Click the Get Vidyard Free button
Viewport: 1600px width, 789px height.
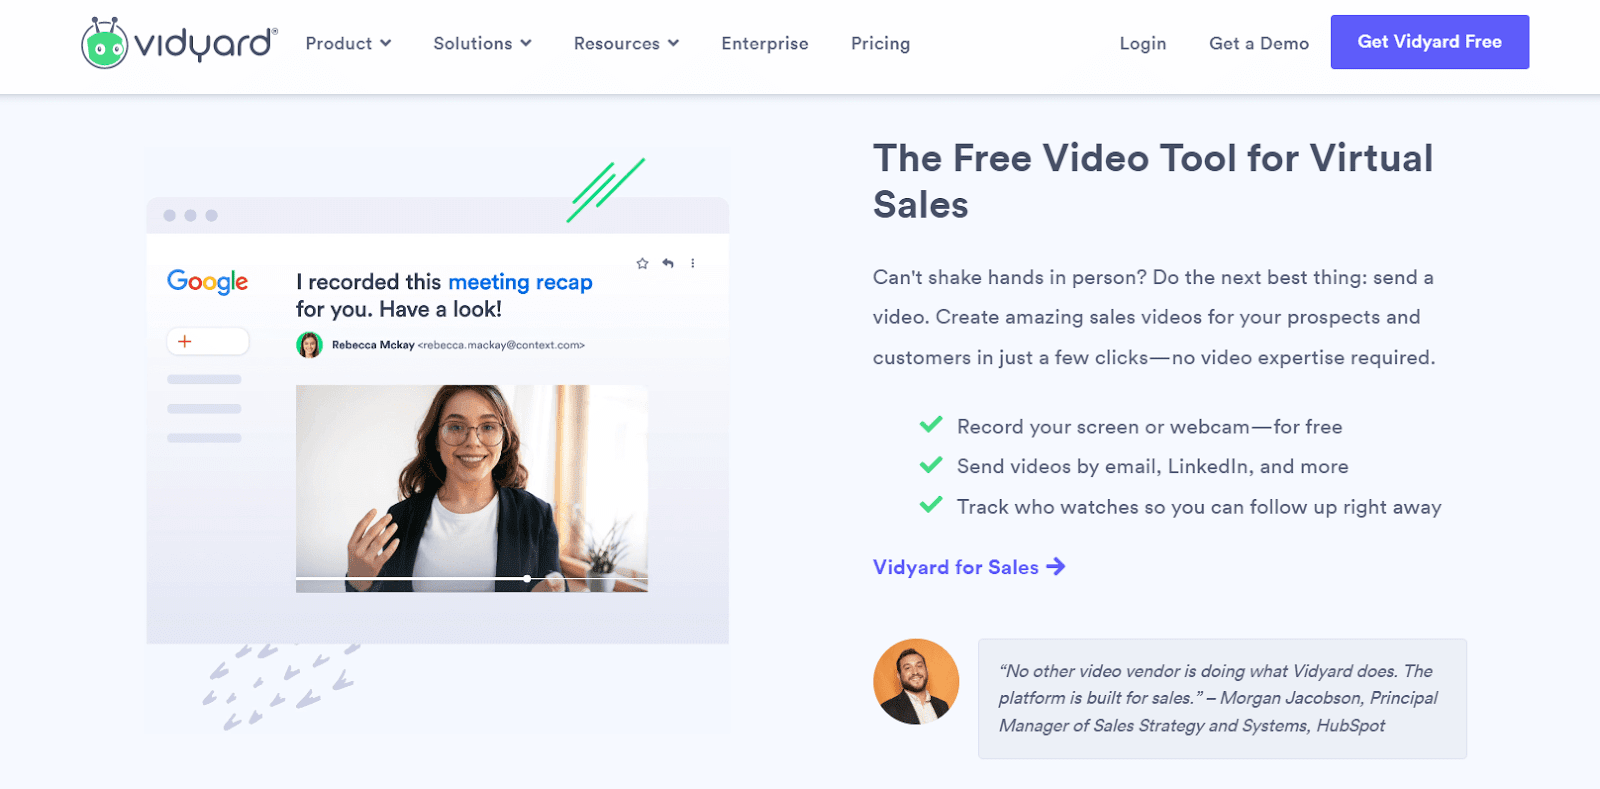1429,42
